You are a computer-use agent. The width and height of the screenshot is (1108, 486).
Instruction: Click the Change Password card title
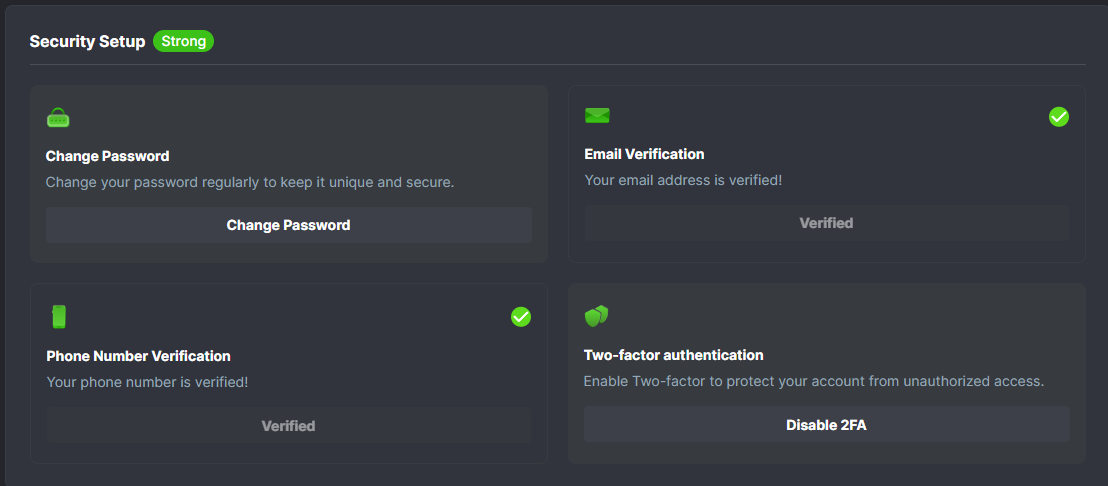pyautogui.click(x=107, y=156)
